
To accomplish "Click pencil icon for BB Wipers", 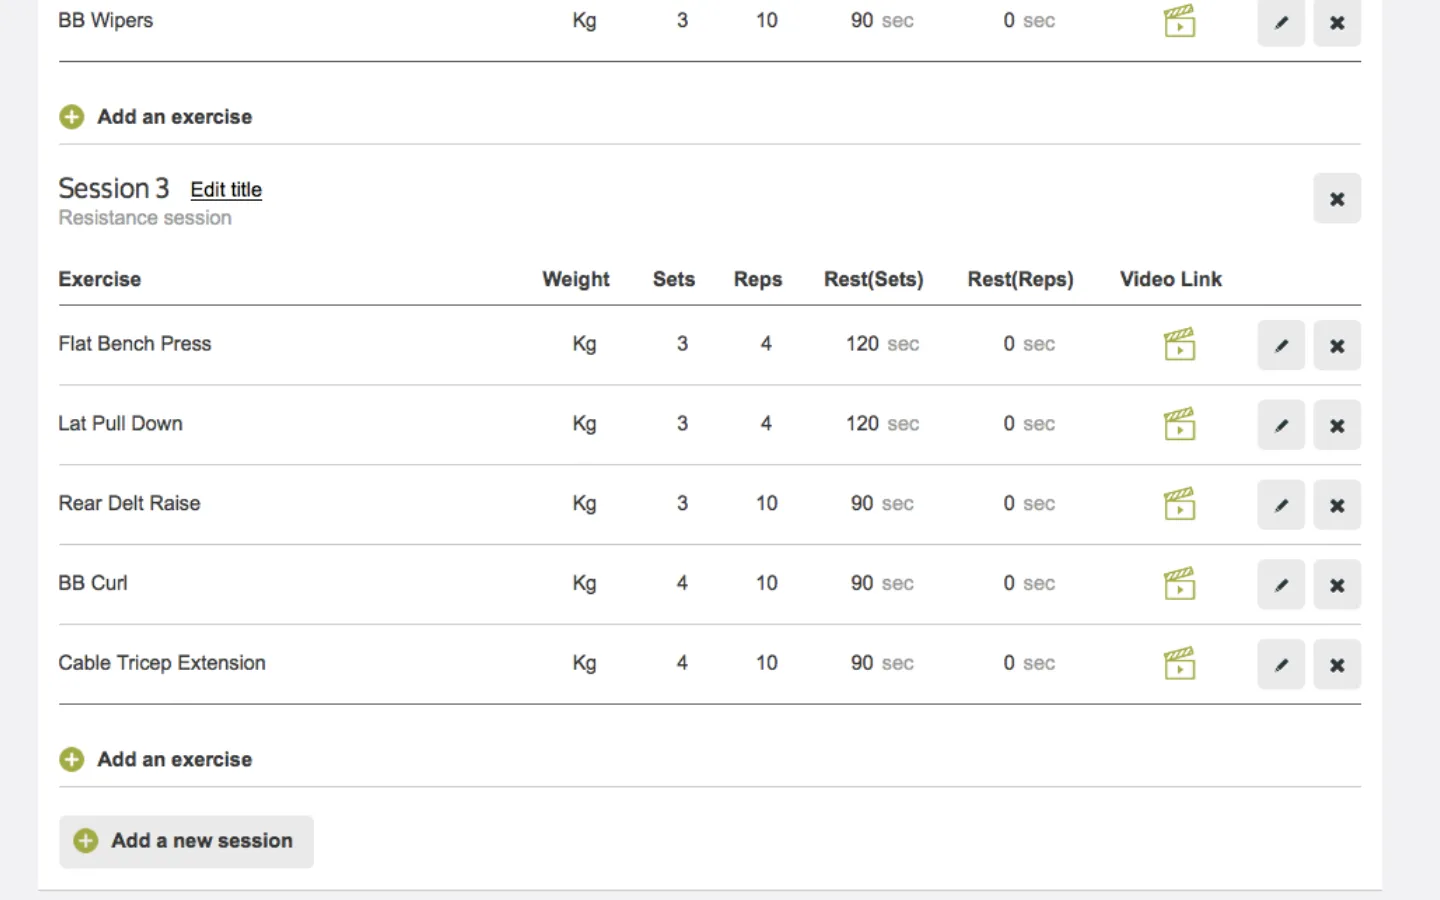I will 1281,22.
